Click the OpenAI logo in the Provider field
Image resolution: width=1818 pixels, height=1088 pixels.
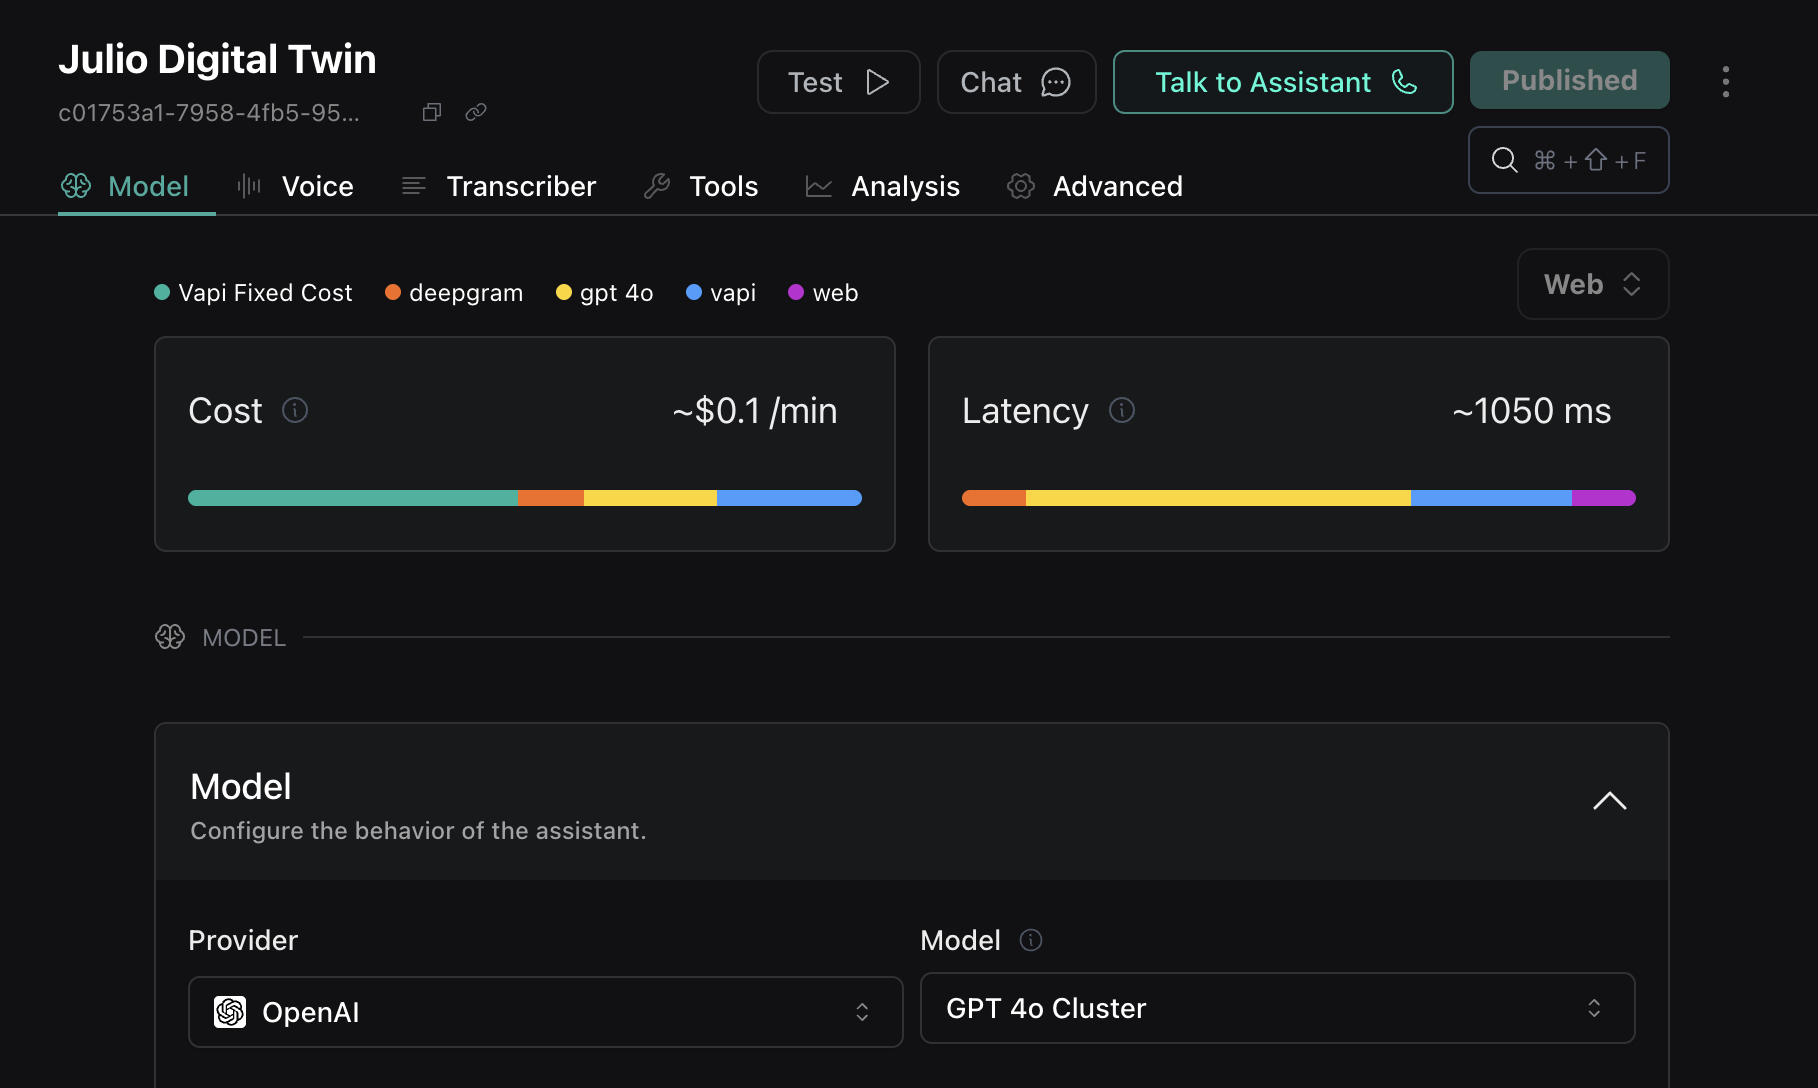click(x=230, y=1012)
